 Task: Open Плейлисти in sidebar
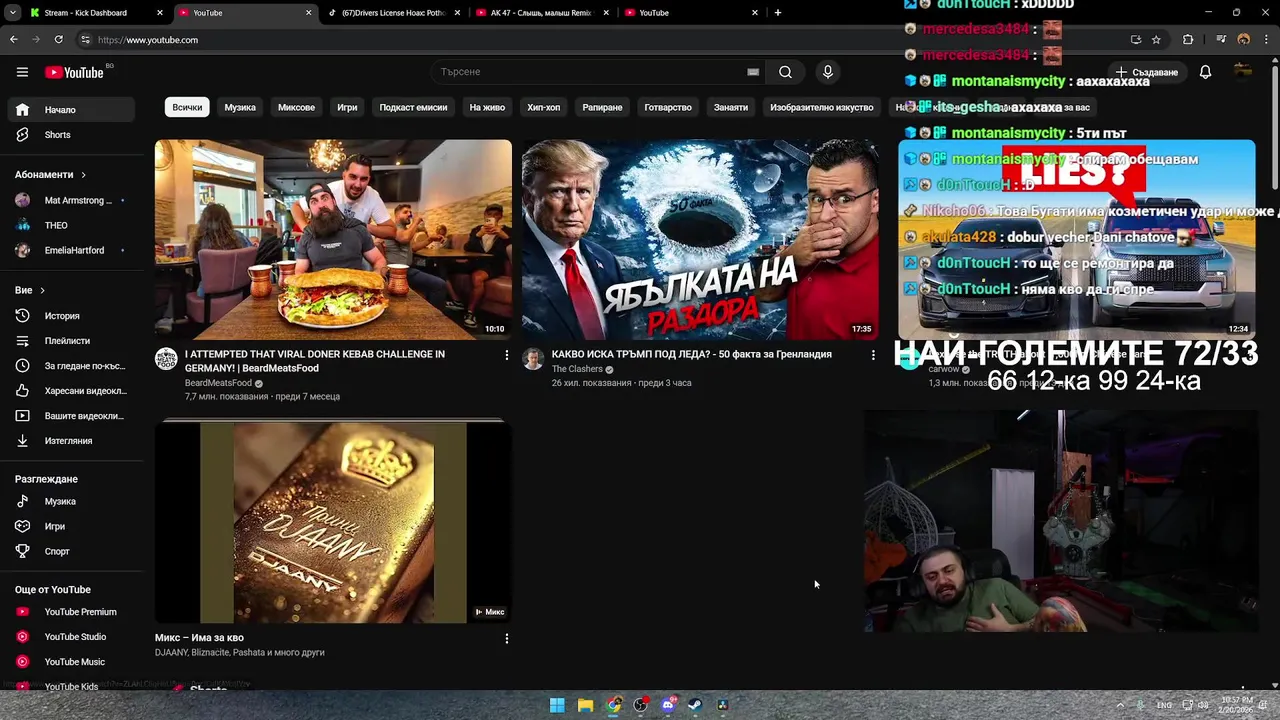[71, 341]
